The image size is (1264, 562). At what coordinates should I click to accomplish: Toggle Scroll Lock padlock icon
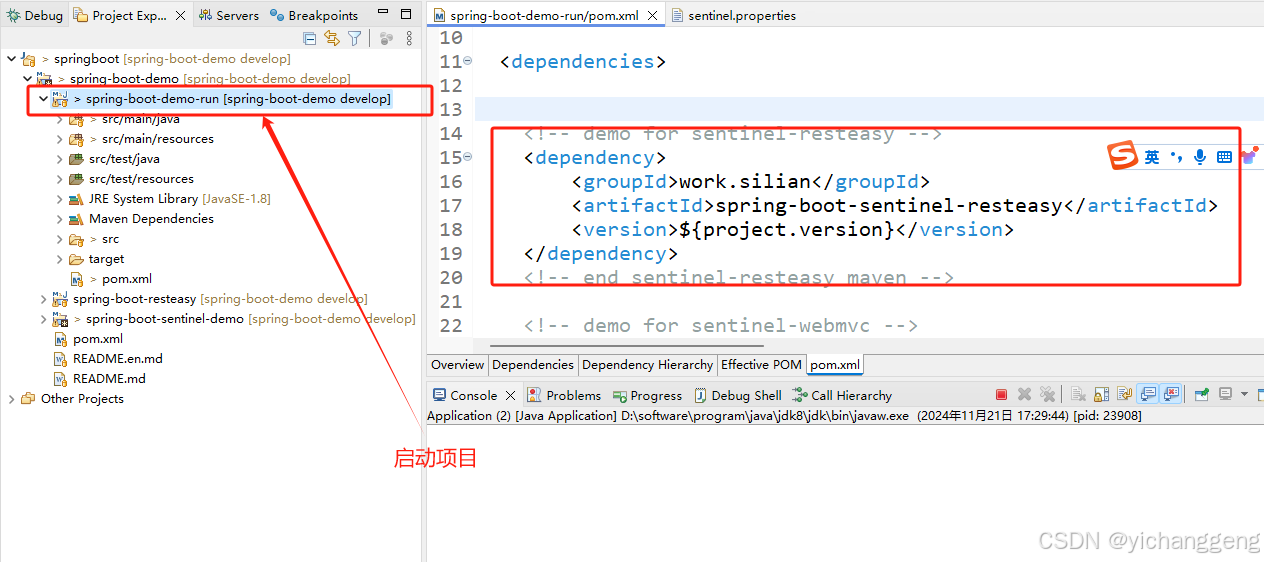click(1101, 395)
